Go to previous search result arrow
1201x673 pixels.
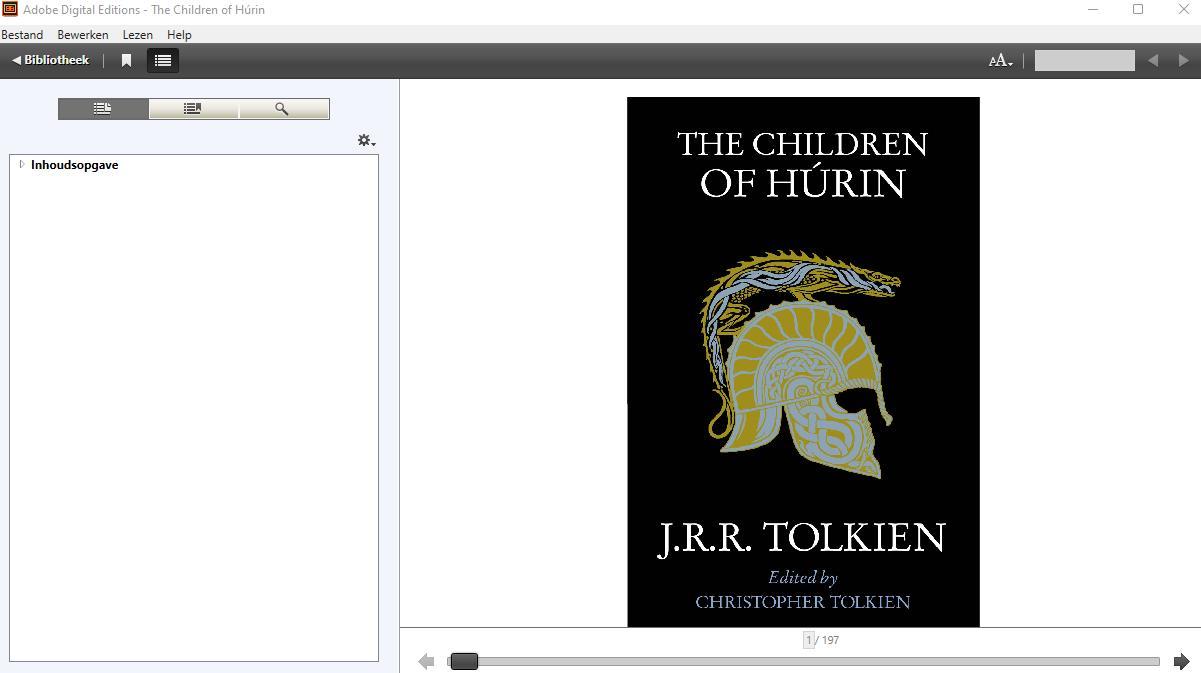pos(1153,61)
